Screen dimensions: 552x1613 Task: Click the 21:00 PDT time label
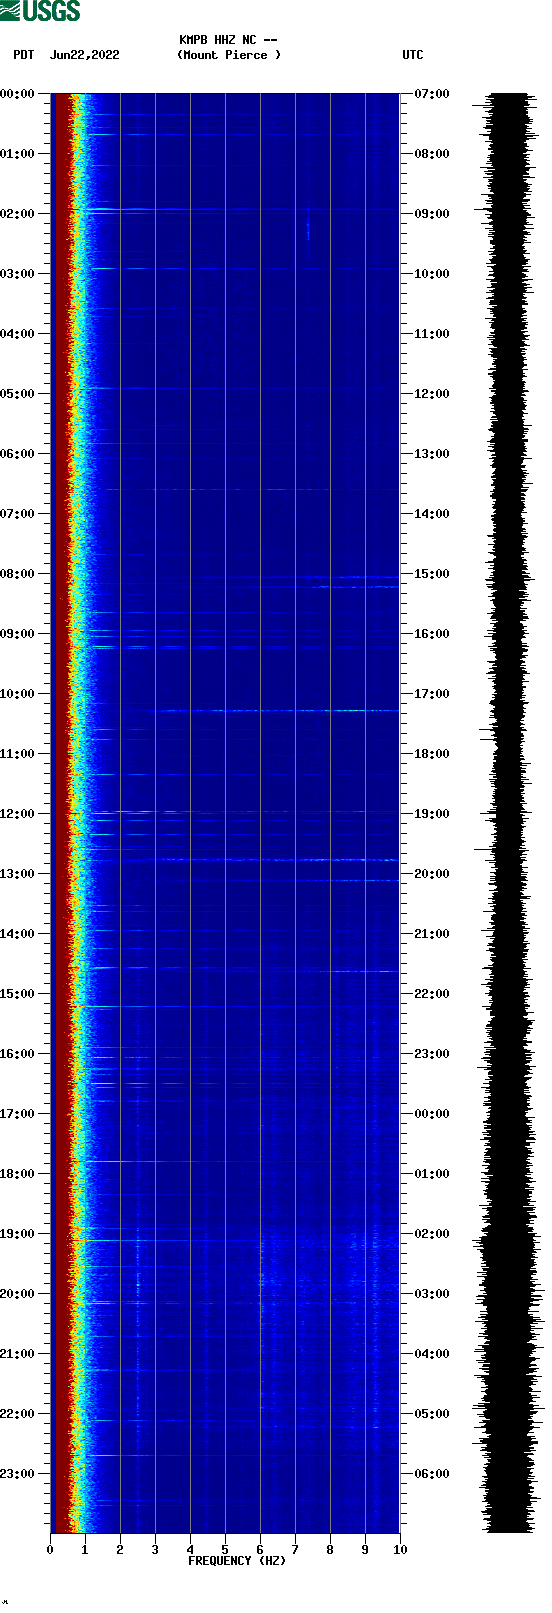point(17,1354)
